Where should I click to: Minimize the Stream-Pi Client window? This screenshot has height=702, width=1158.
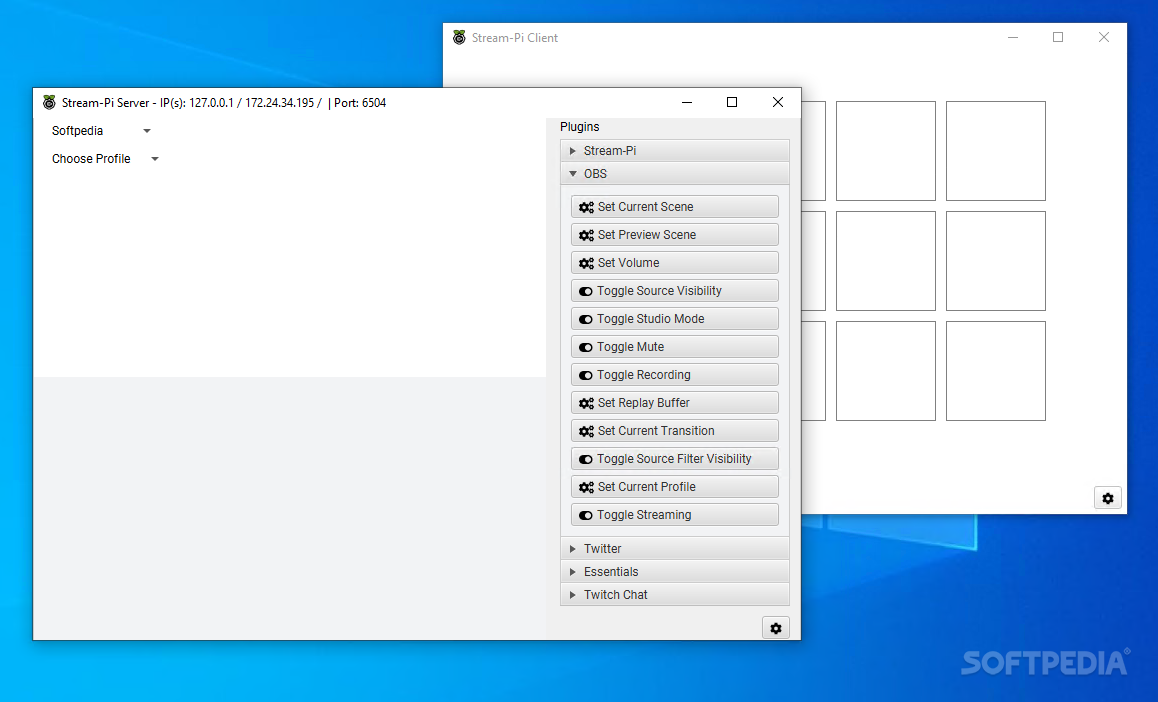(x=1013, y=37)
